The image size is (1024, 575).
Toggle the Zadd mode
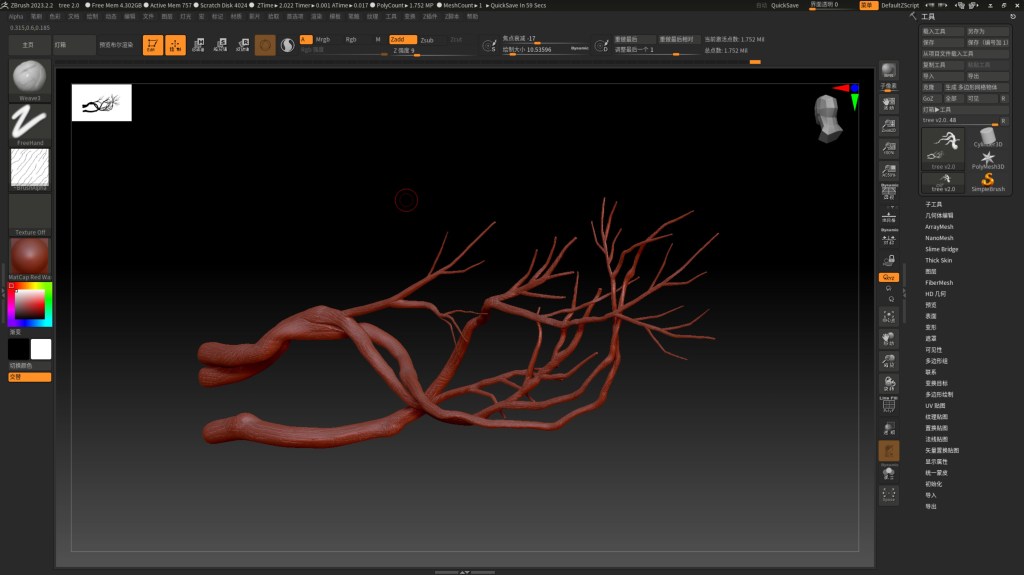pyautogui.click(x=402, y=39)
